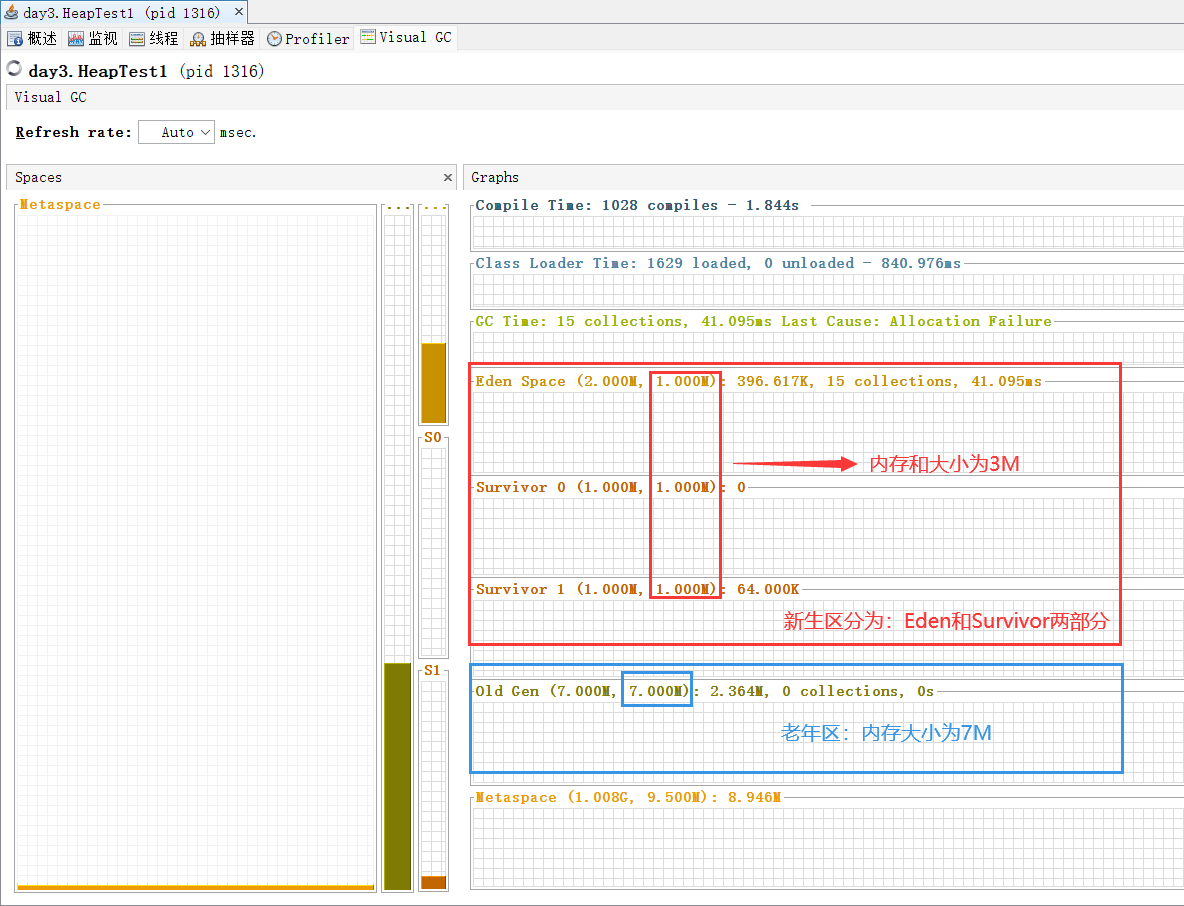Click the 线程 threads icon
Viewport: 1184px width, 906px height.
137,39
